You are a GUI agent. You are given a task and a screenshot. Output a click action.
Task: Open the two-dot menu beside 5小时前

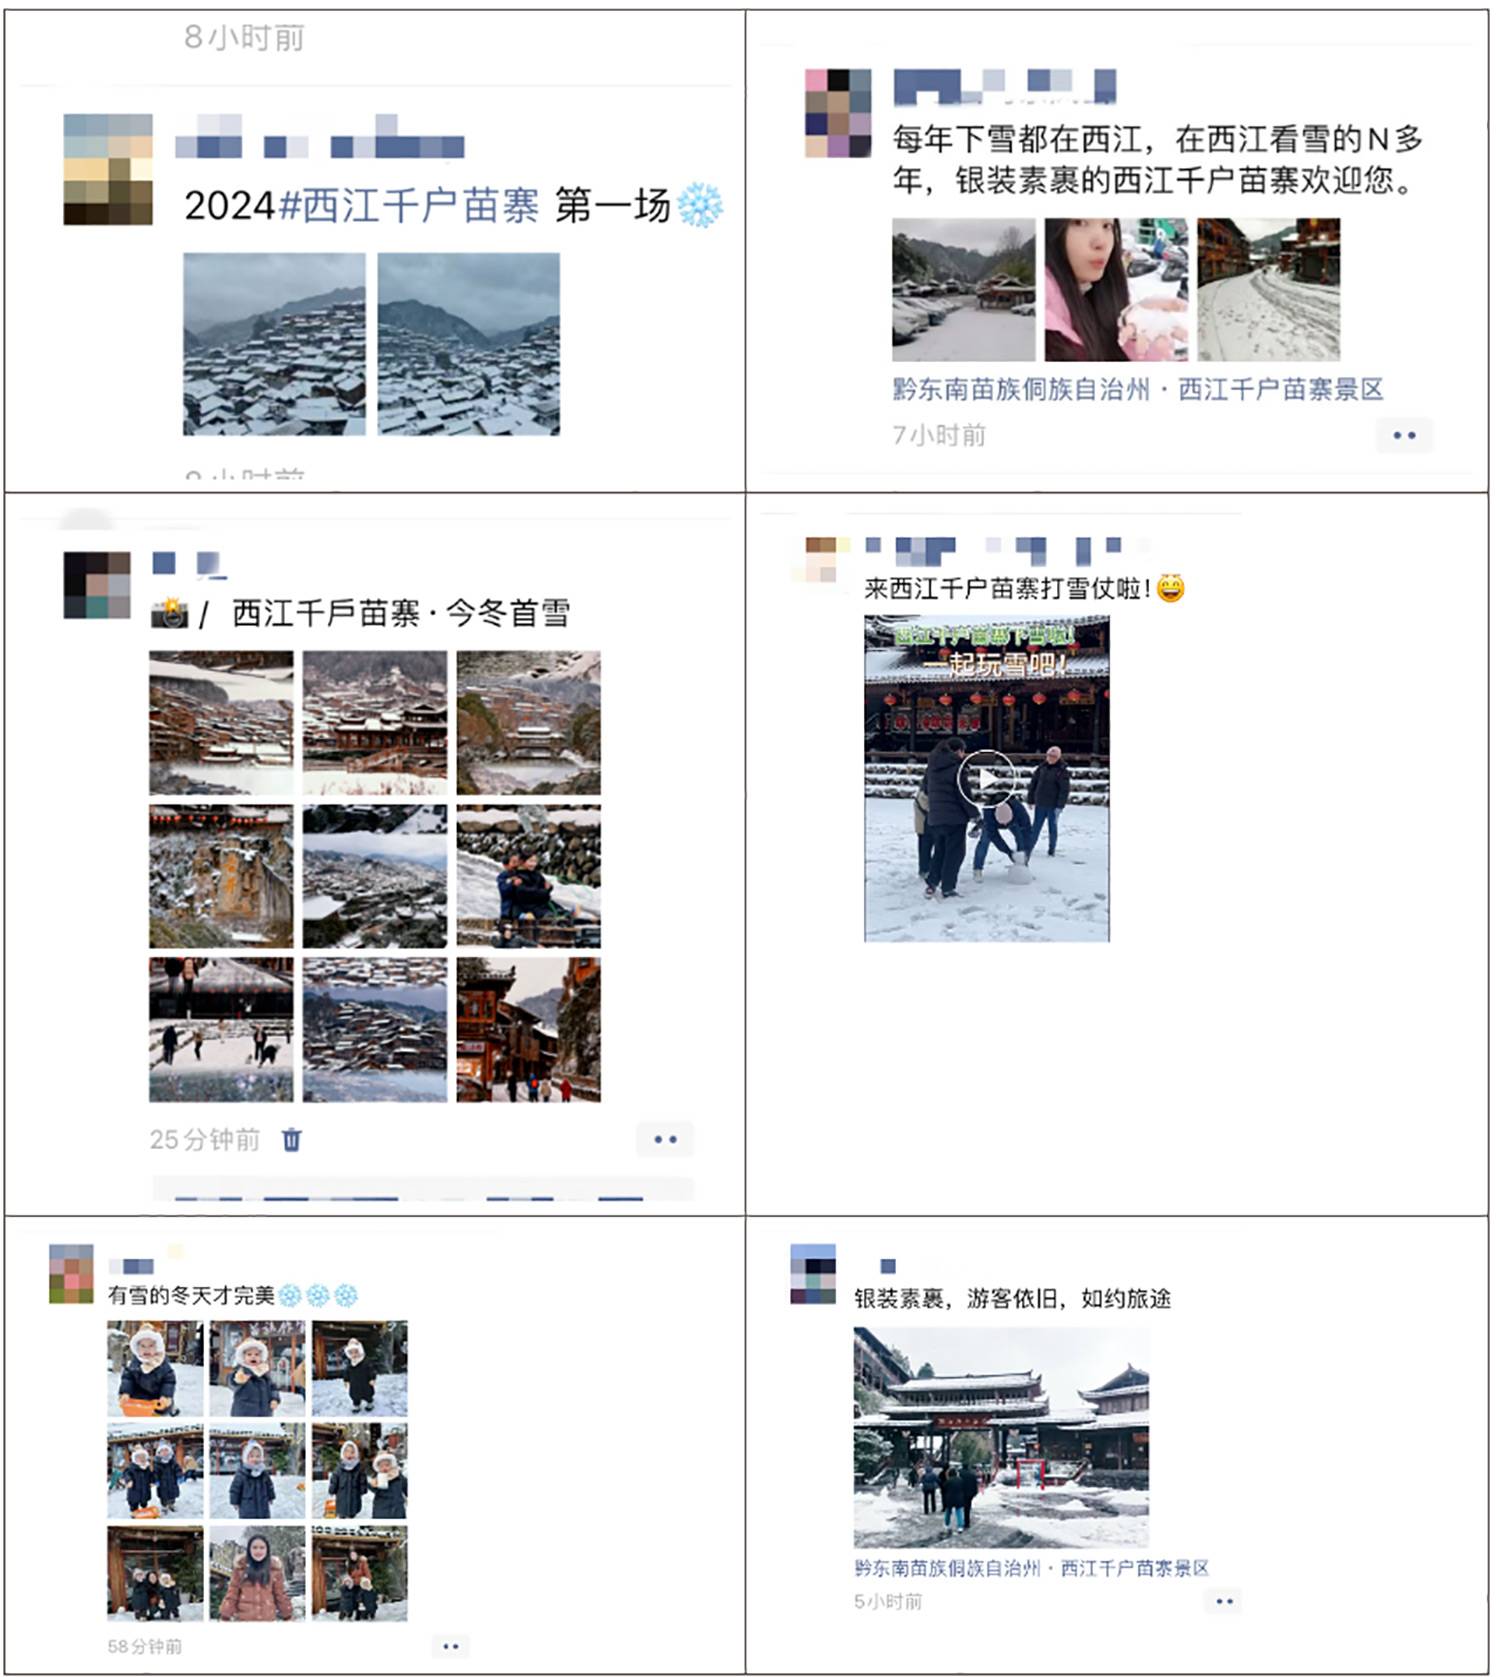[1224, 1601]
